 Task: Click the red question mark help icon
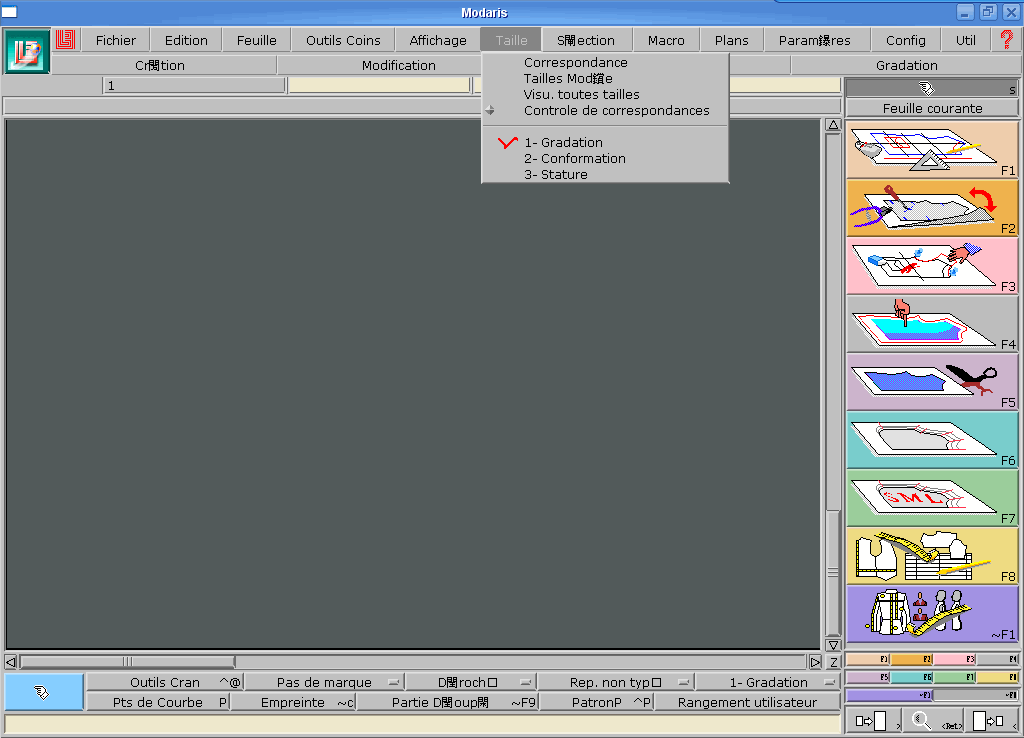tap(1006, 40)
